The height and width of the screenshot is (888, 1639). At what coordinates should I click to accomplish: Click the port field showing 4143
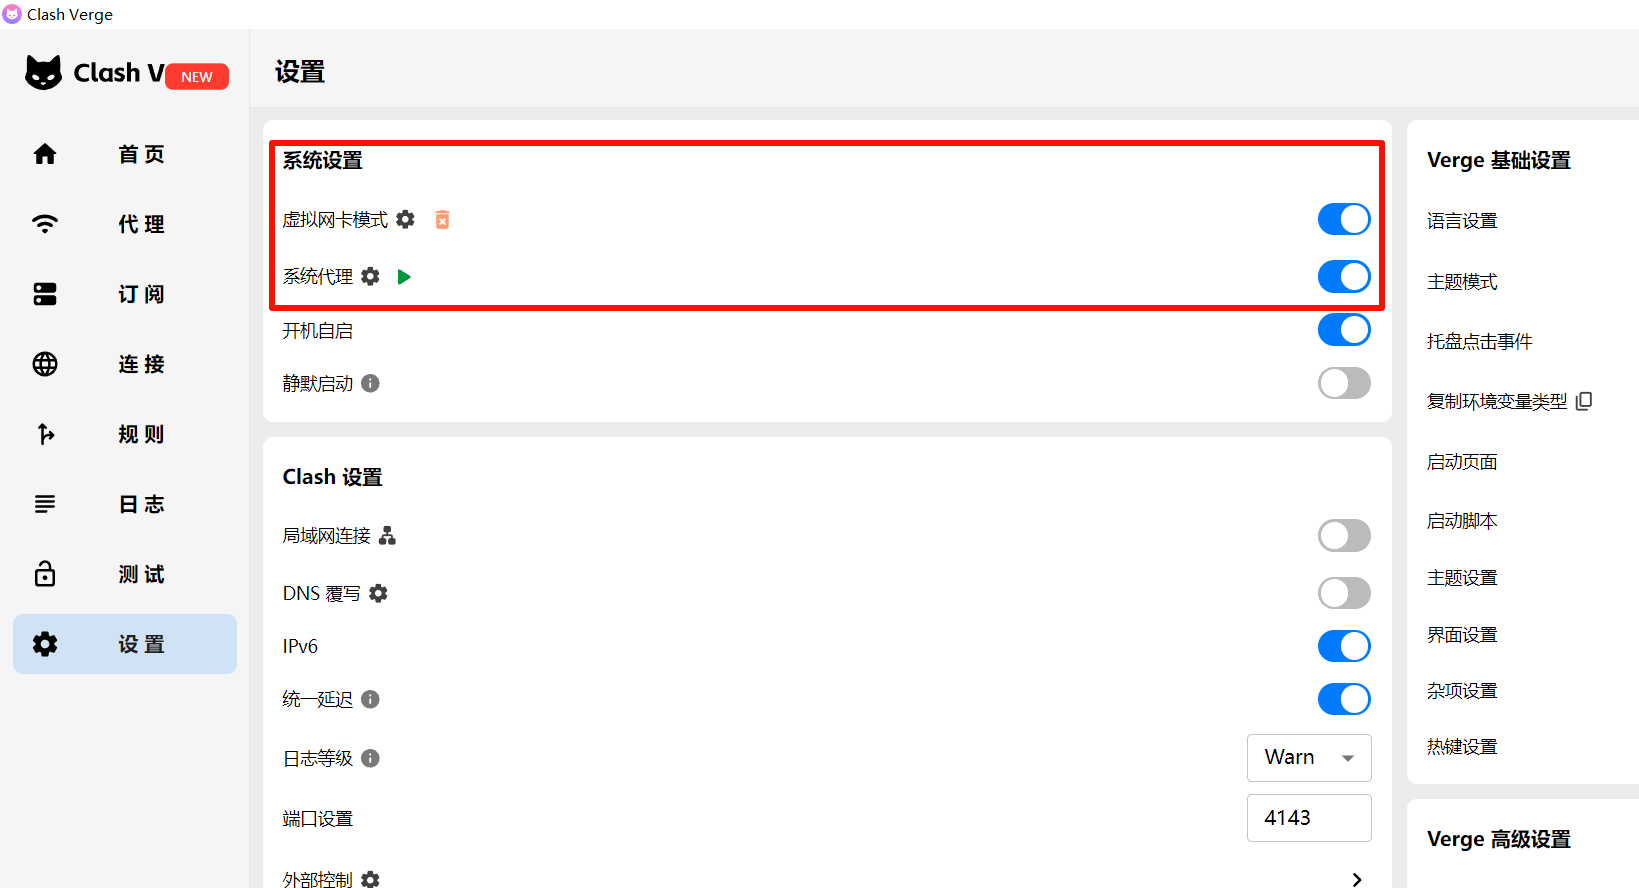coord(1308,818)
